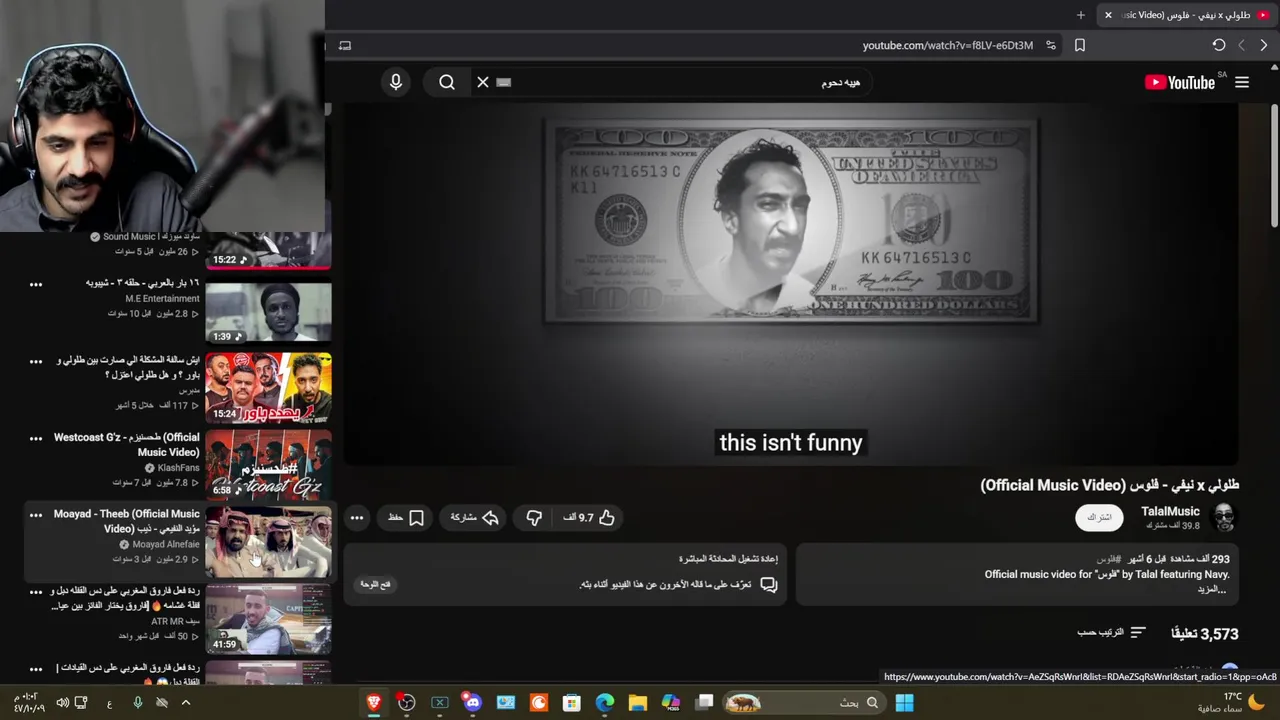The image size is (1280, 720).
Task: Open the clock and date in system tray
Action: (28, 703)
